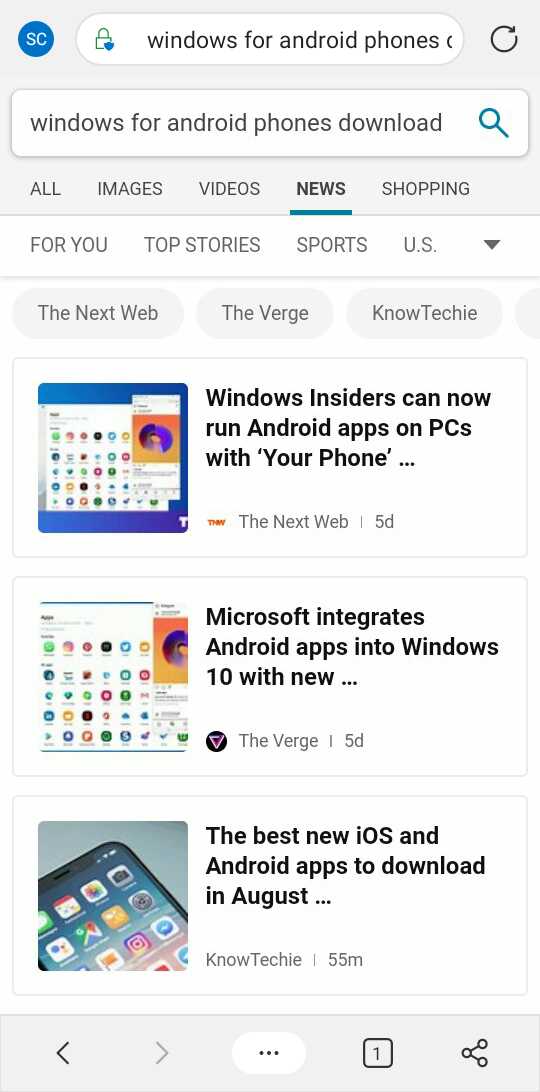
Task: Go back with the left arrow icon
Action: [63, 1052]
